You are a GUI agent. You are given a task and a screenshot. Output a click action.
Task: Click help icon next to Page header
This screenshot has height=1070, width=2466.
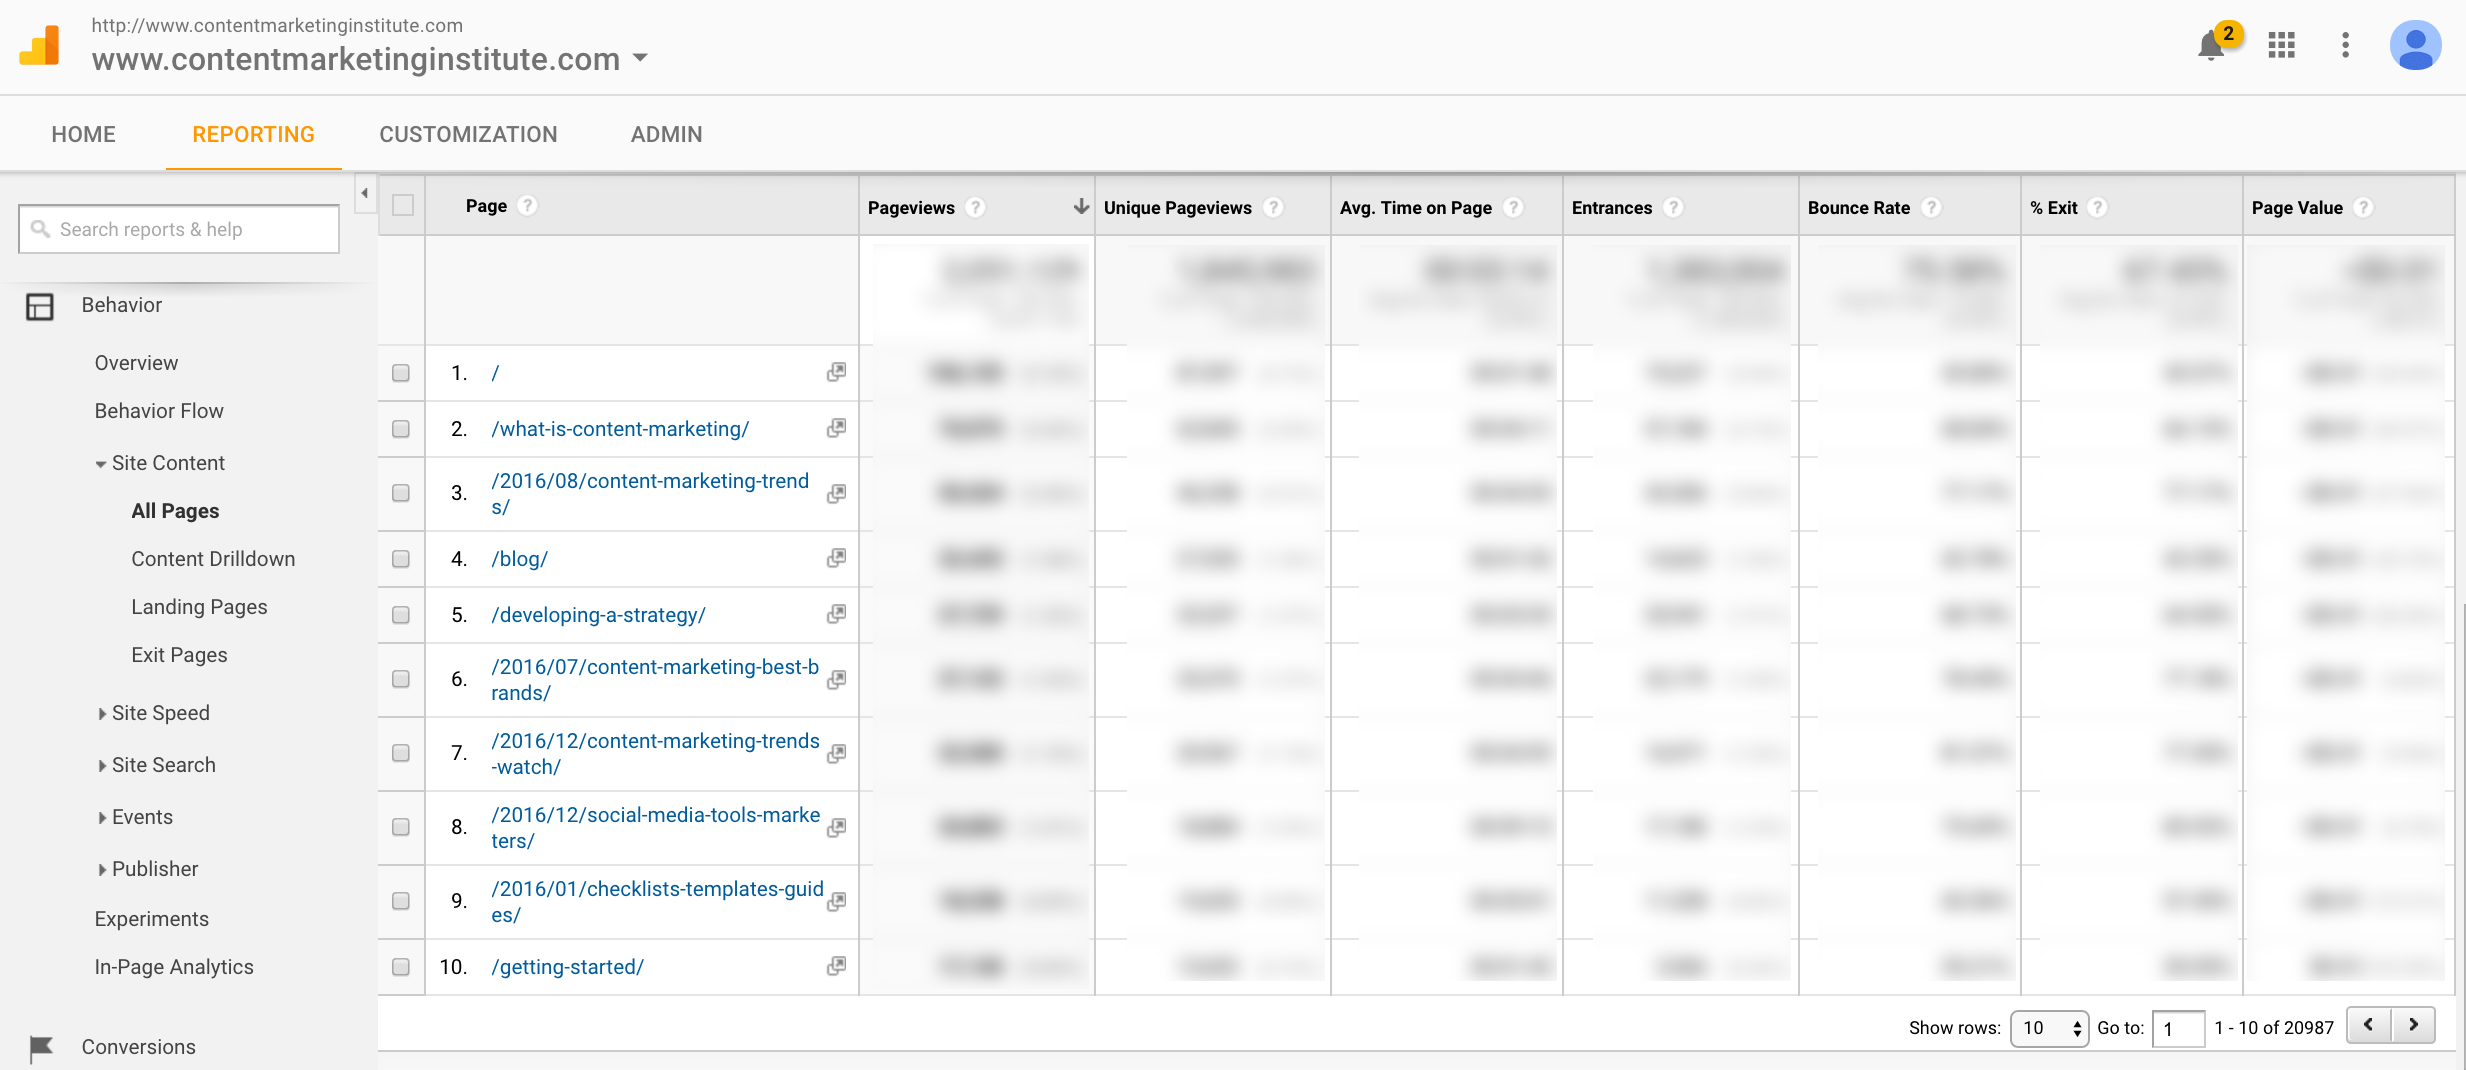coord(528,205)
